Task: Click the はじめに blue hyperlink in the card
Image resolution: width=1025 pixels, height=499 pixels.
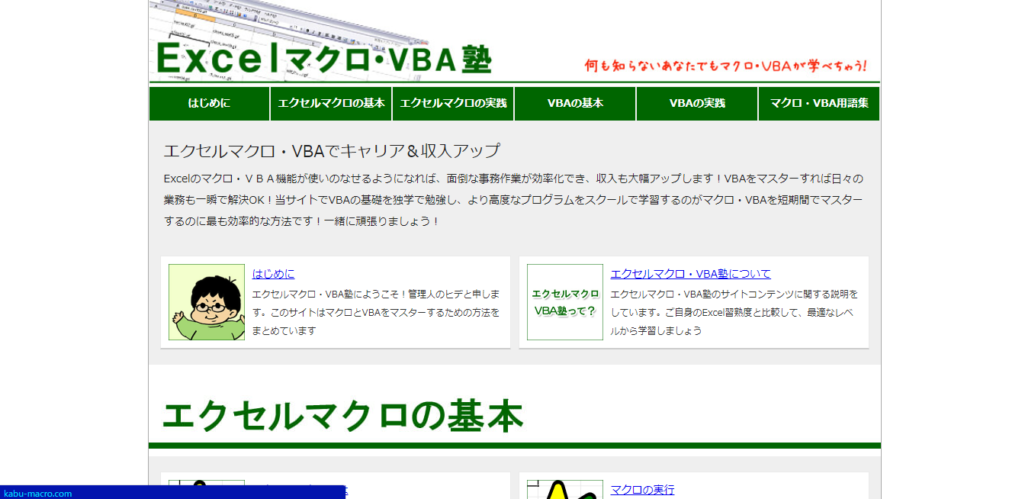Action: (273, 274)
